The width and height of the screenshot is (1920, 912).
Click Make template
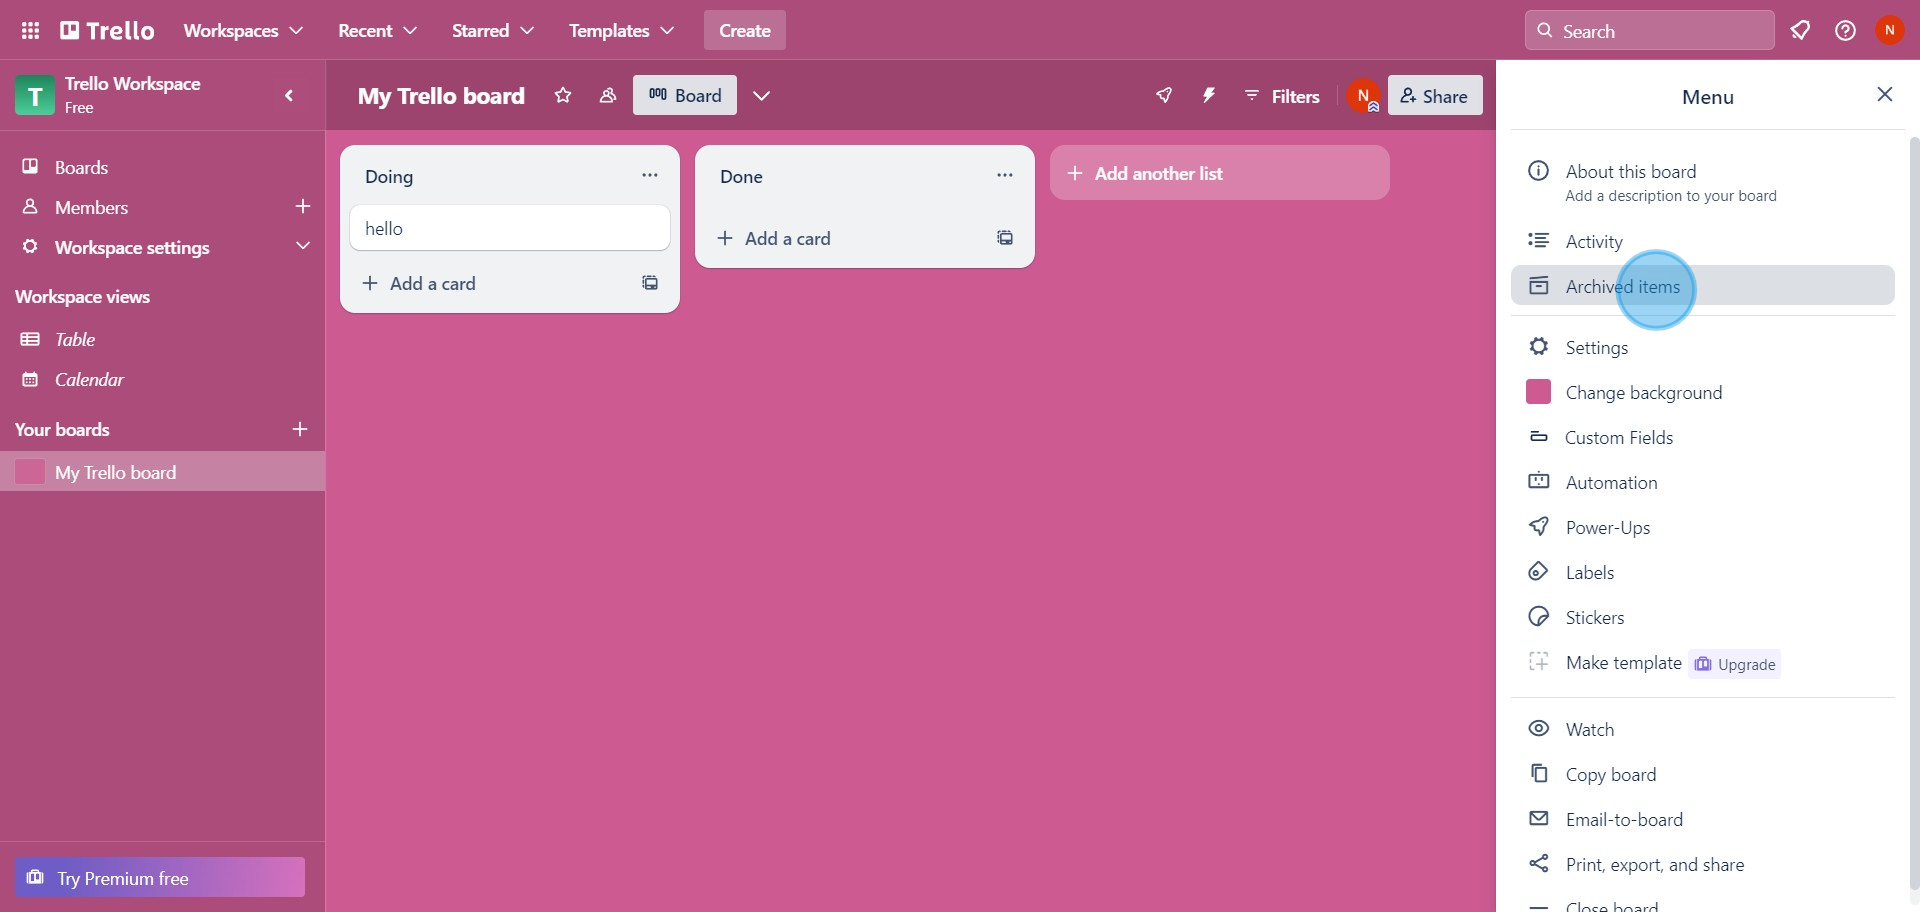tap(1623, 663)
